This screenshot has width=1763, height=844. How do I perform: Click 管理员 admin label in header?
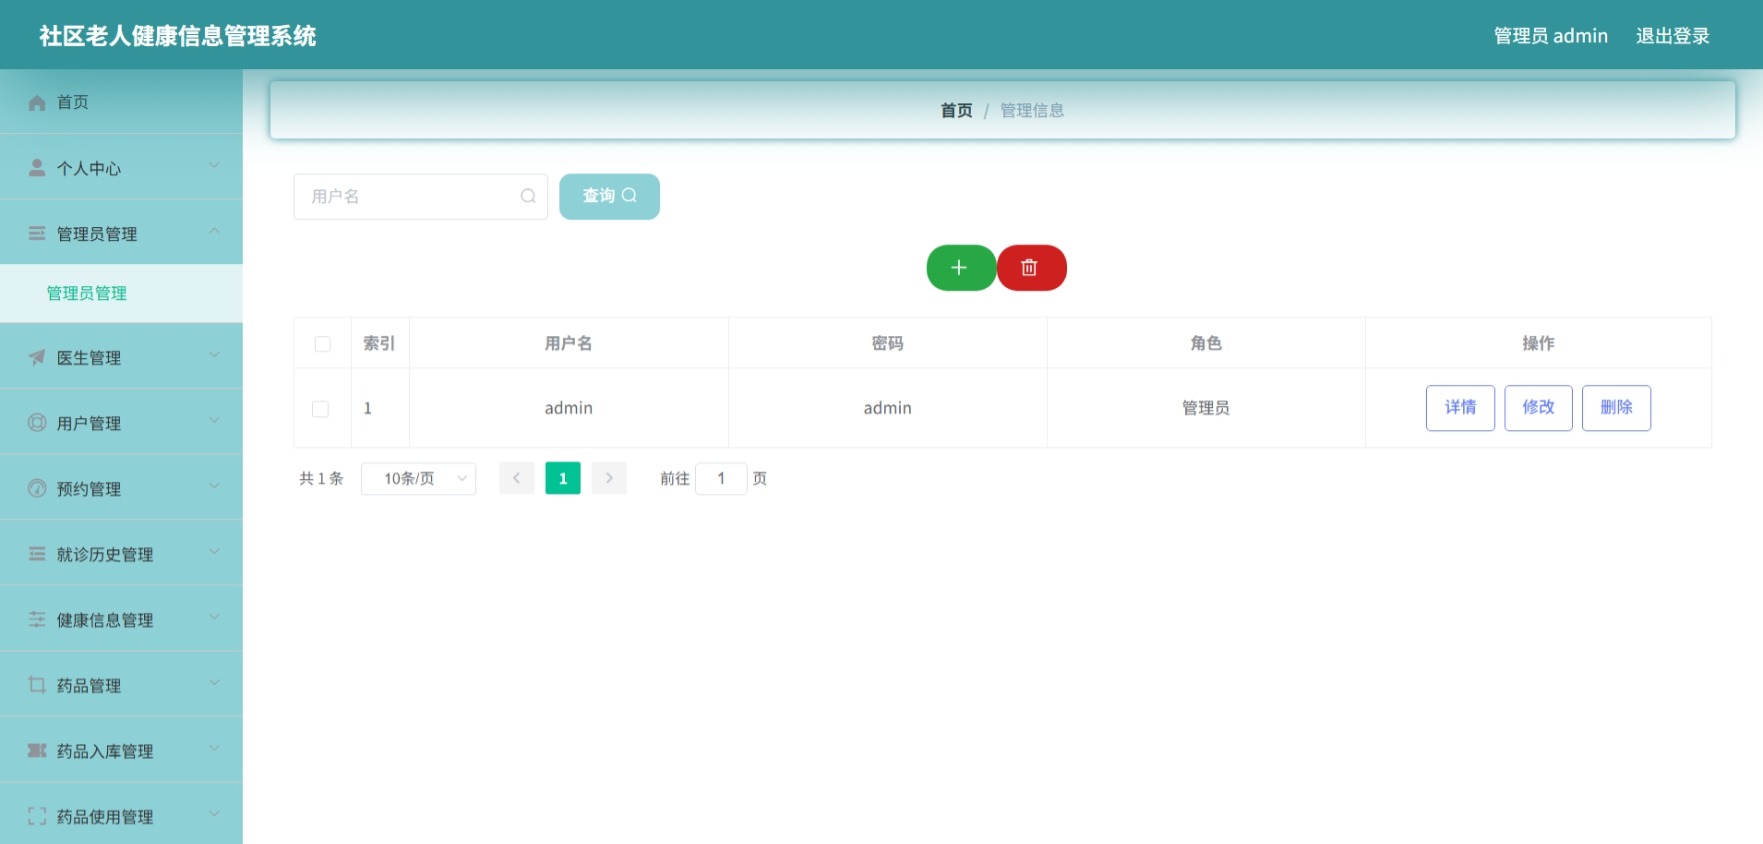[x=1550, y=36]
